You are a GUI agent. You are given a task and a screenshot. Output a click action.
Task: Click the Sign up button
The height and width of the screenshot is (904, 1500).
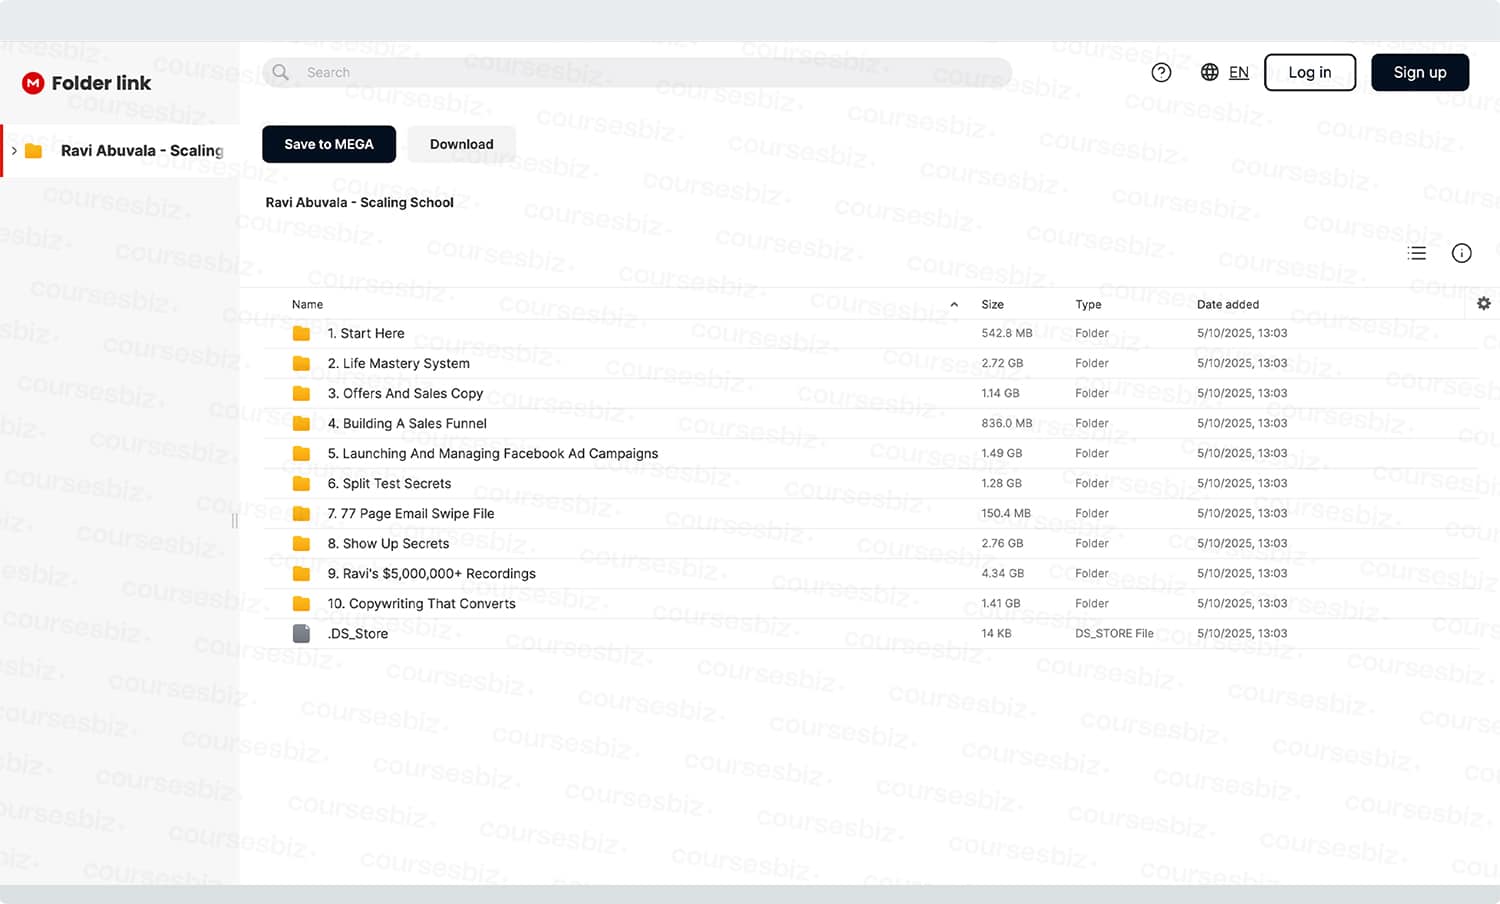(1420, 72)
